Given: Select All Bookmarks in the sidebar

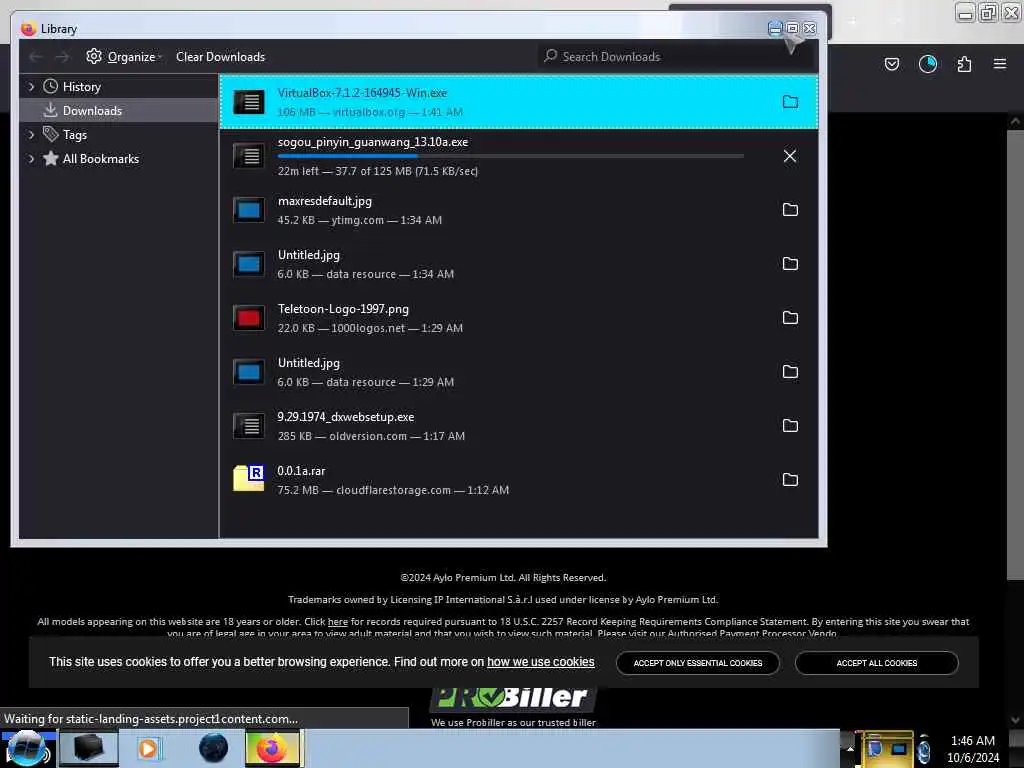Looking at the screenshot, I should click(101, 159).
